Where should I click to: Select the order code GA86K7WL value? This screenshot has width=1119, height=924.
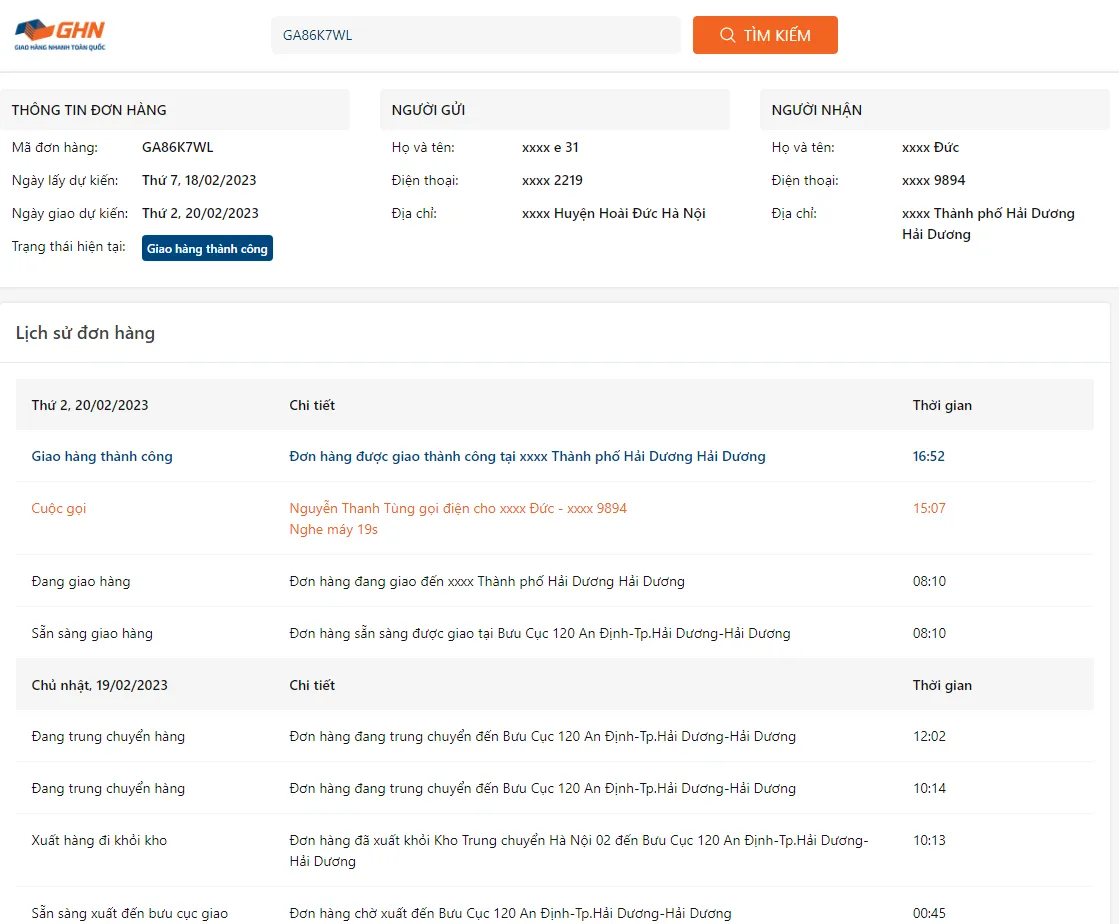(x=177, y=148)
